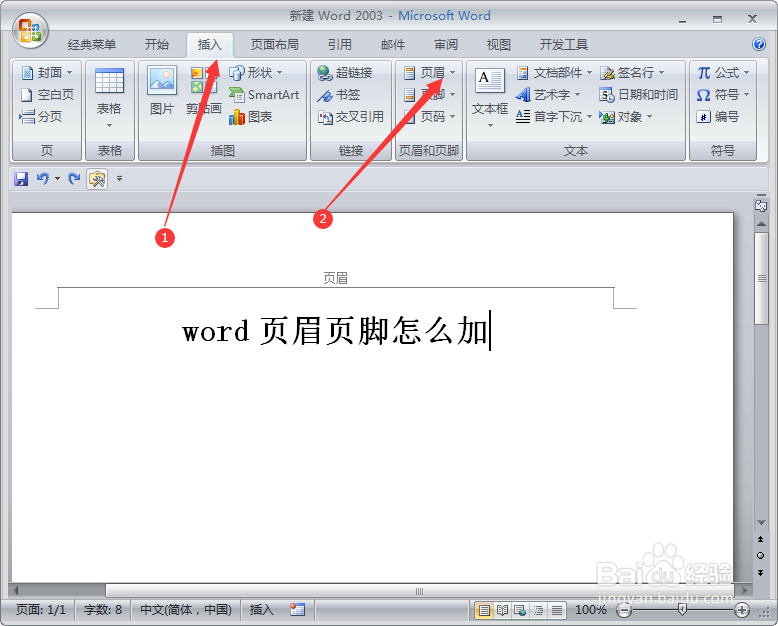
Task: Click Select Browse Object circle button
Action: [x=760, y=556]
